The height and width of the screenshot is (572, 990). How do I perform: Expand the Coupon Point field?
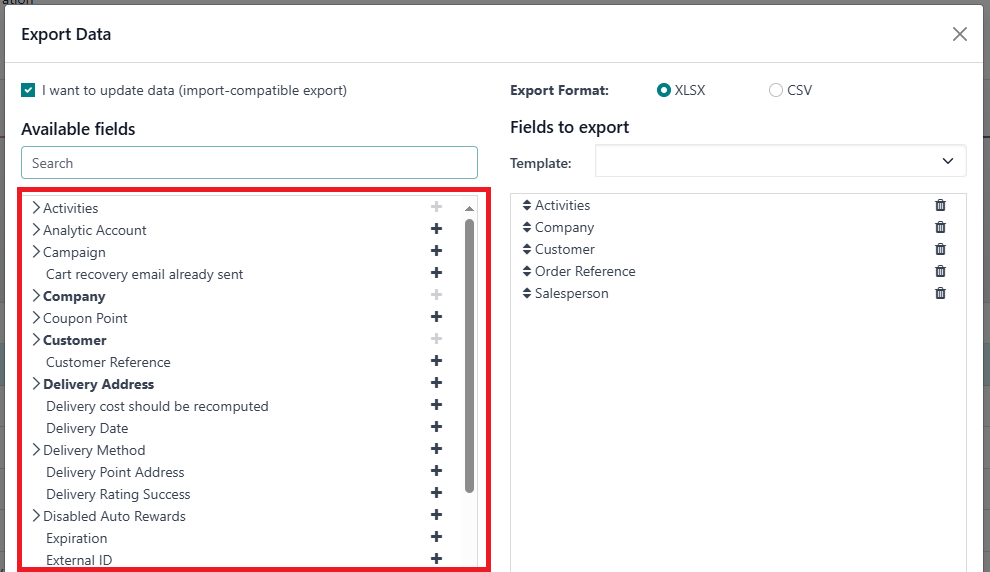tap(36, 318)
